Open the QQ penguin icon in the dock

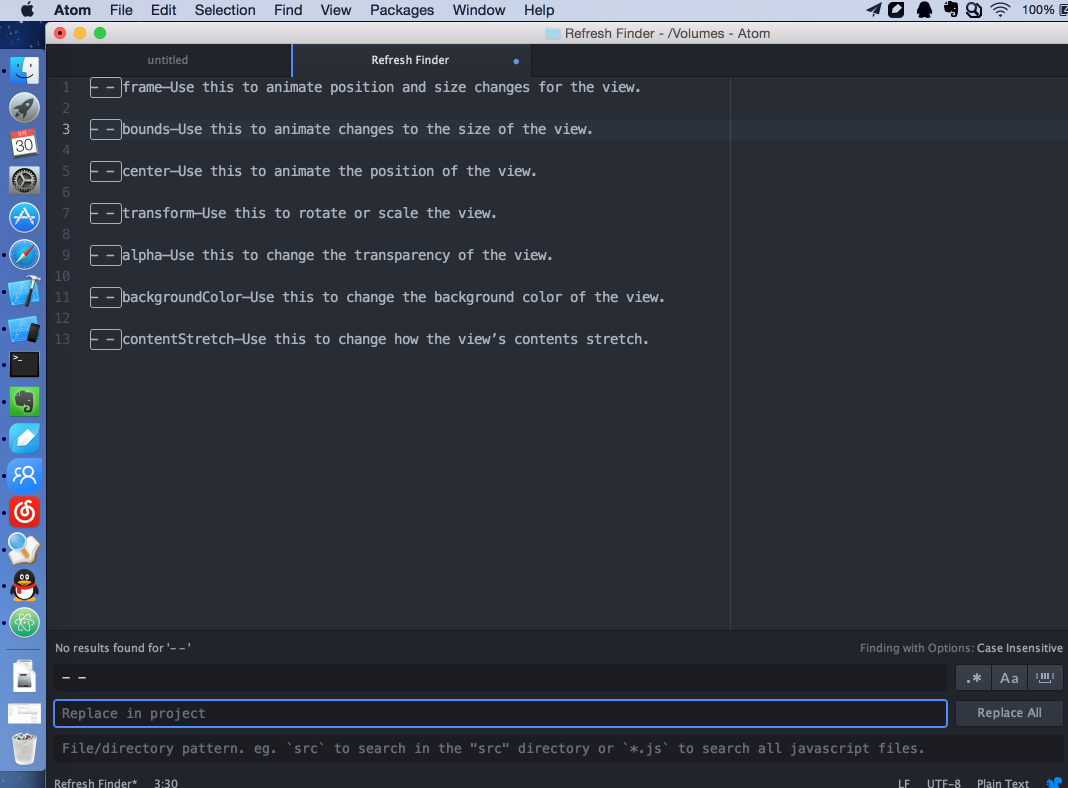pyautogui.click(x=23, y=586)
